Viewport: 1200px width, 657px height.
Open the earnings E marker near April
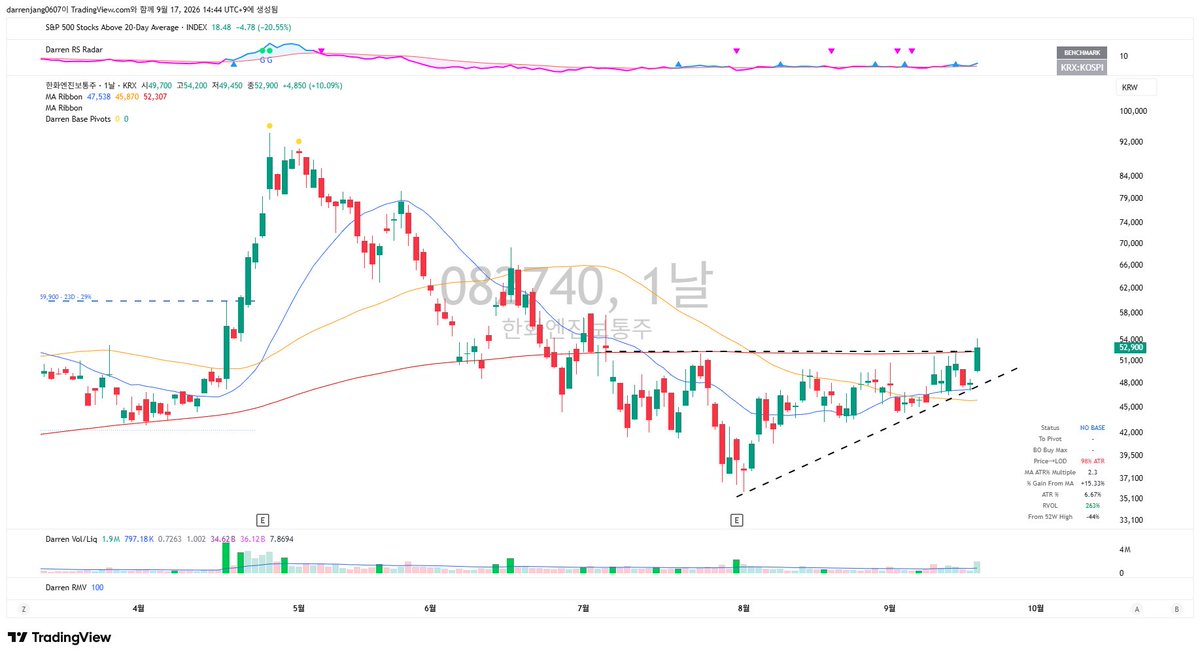[x=262, y=520]
